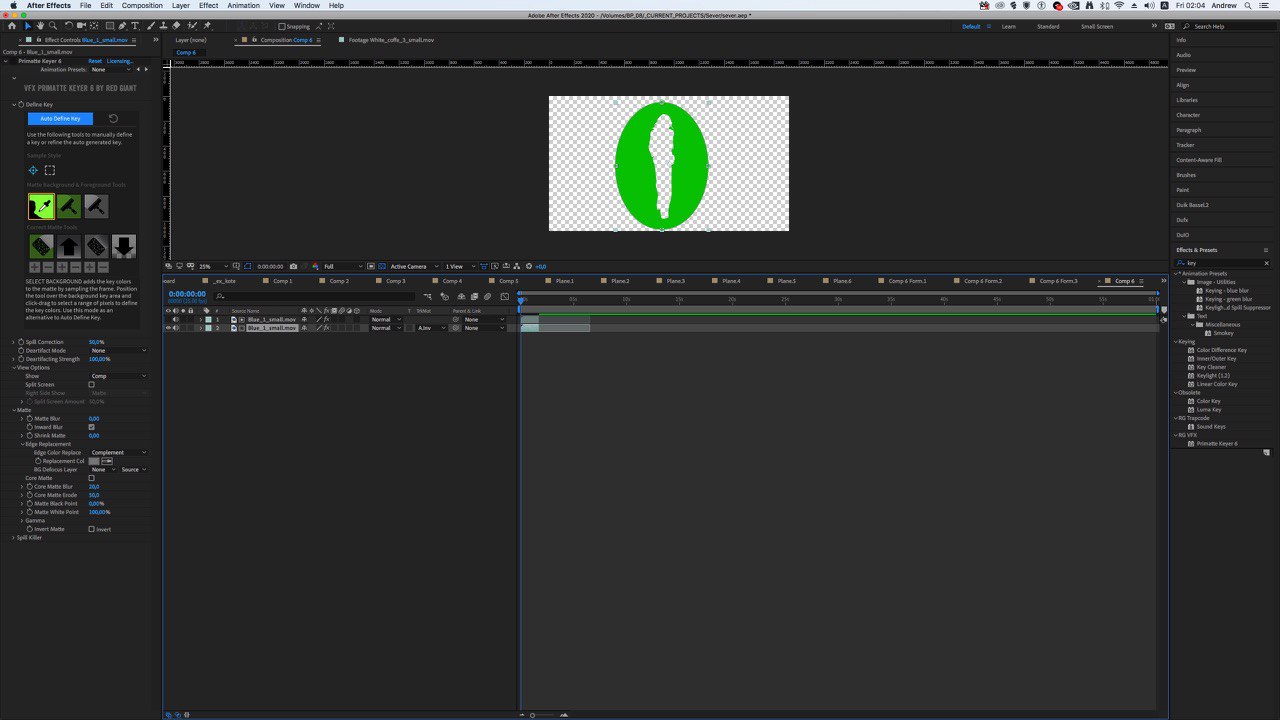Open Graph Editor icon in timeline
The height and width of the screenshot is (720, 1280).
tap(504, 297)
